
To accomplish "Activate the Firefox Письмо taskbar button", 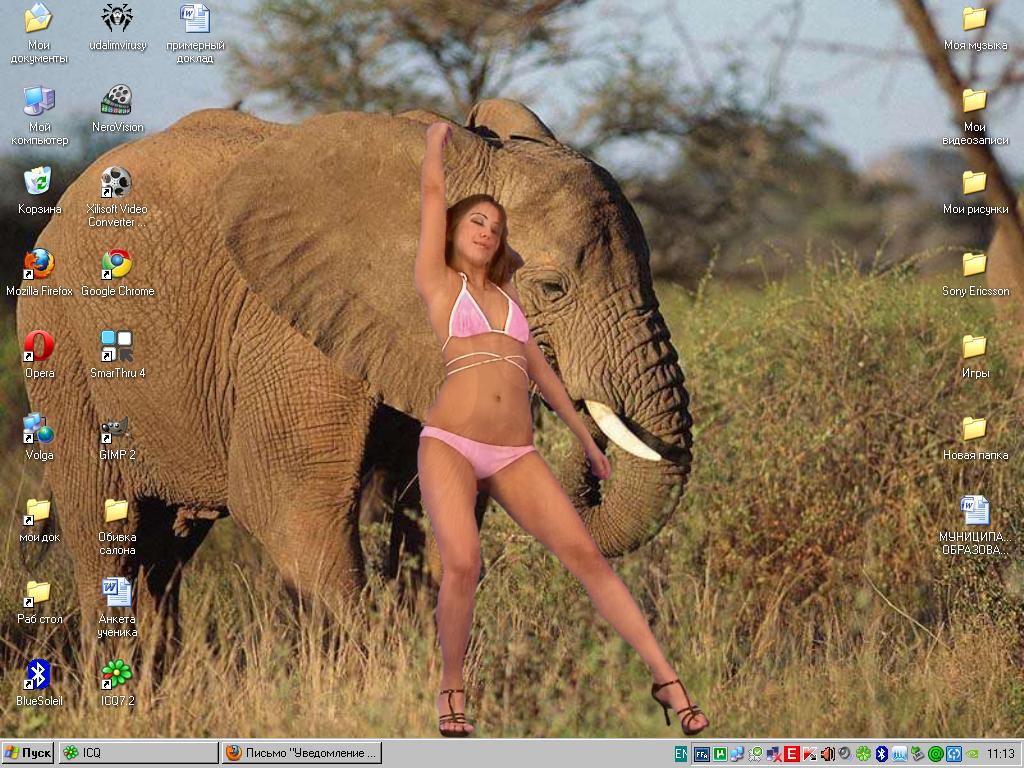I will pos(302,753).
